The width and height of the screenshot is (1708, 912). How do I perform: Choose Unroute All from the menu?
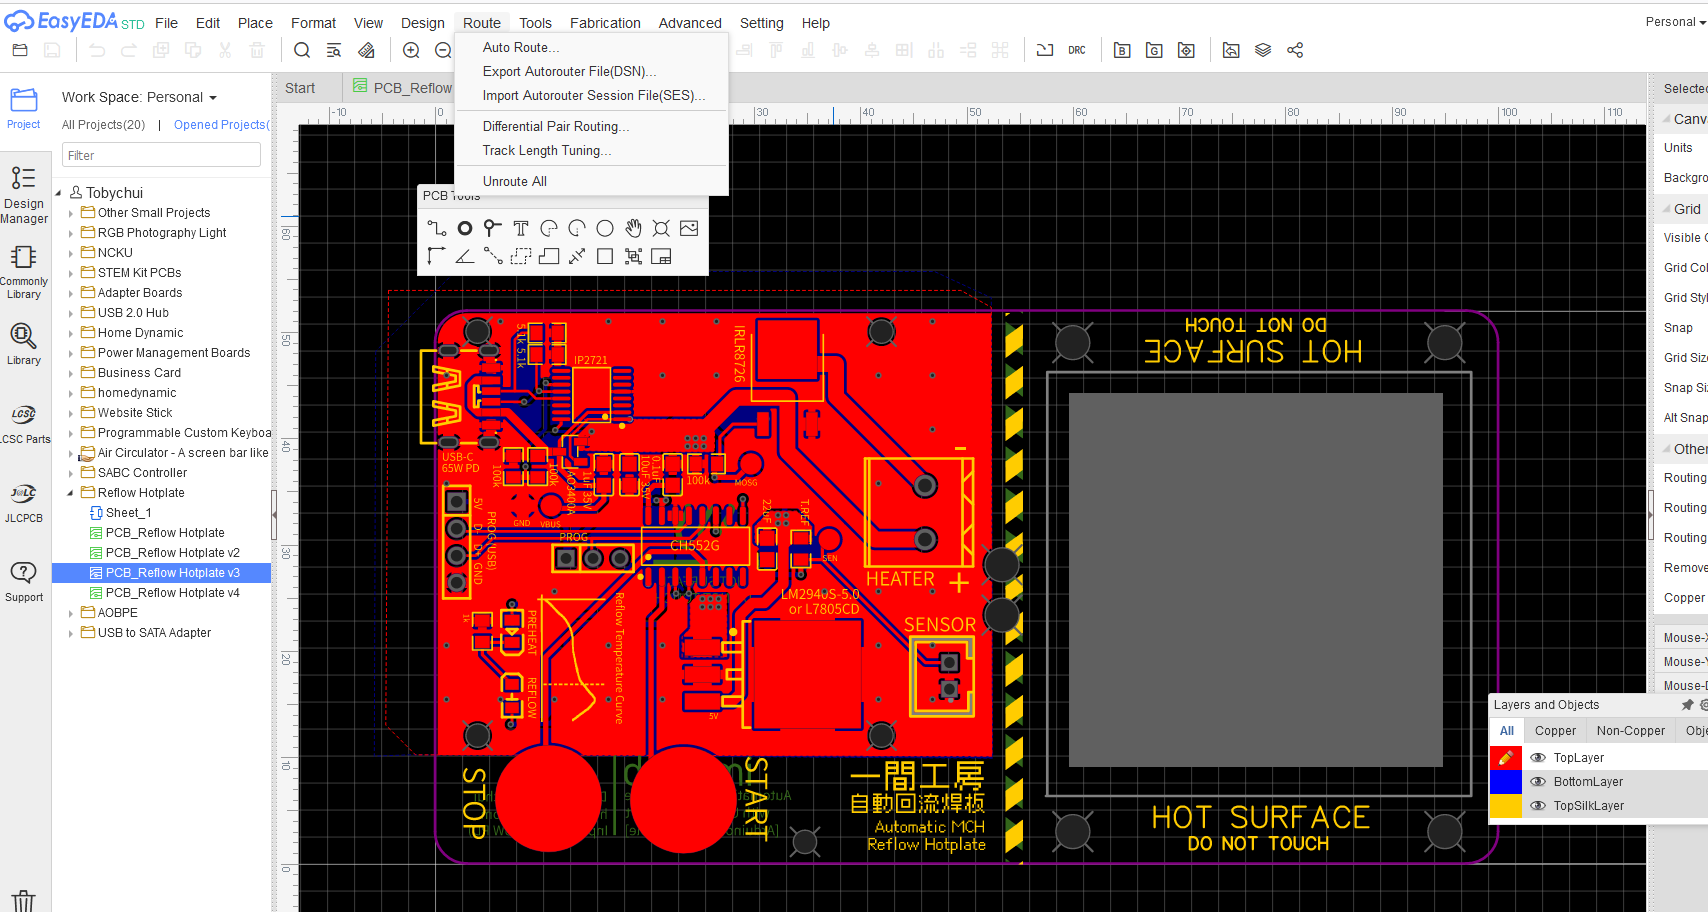[x=515, y=181]
